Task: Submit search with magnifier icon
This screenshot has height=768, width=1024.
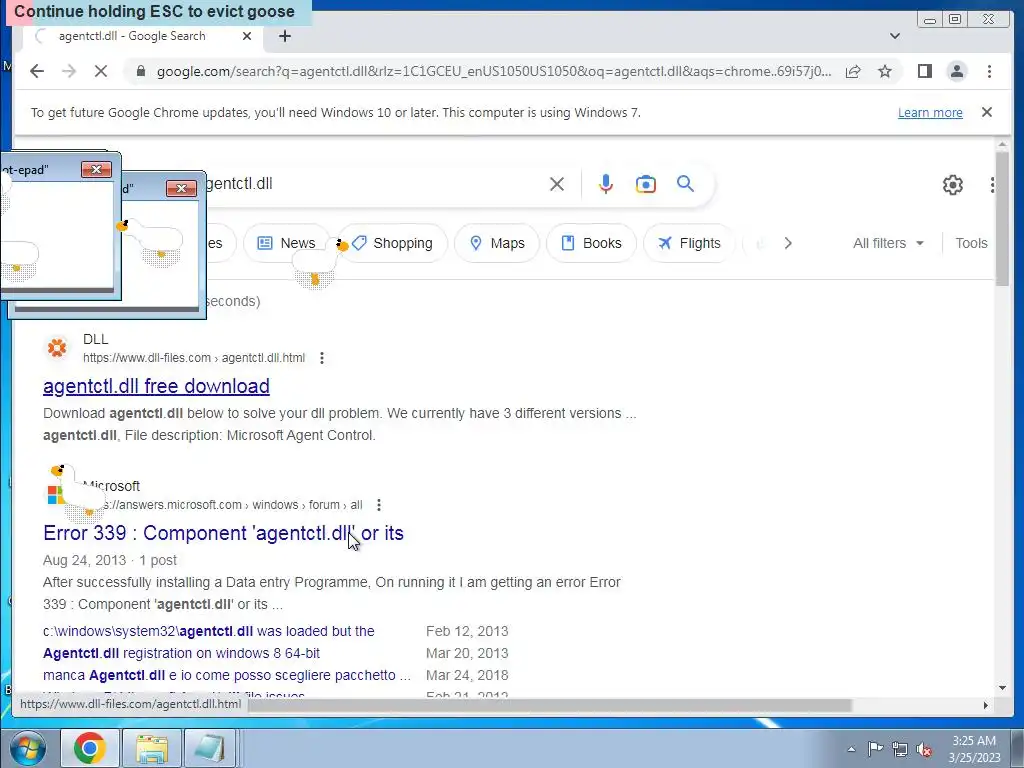Action: point(685,184)
